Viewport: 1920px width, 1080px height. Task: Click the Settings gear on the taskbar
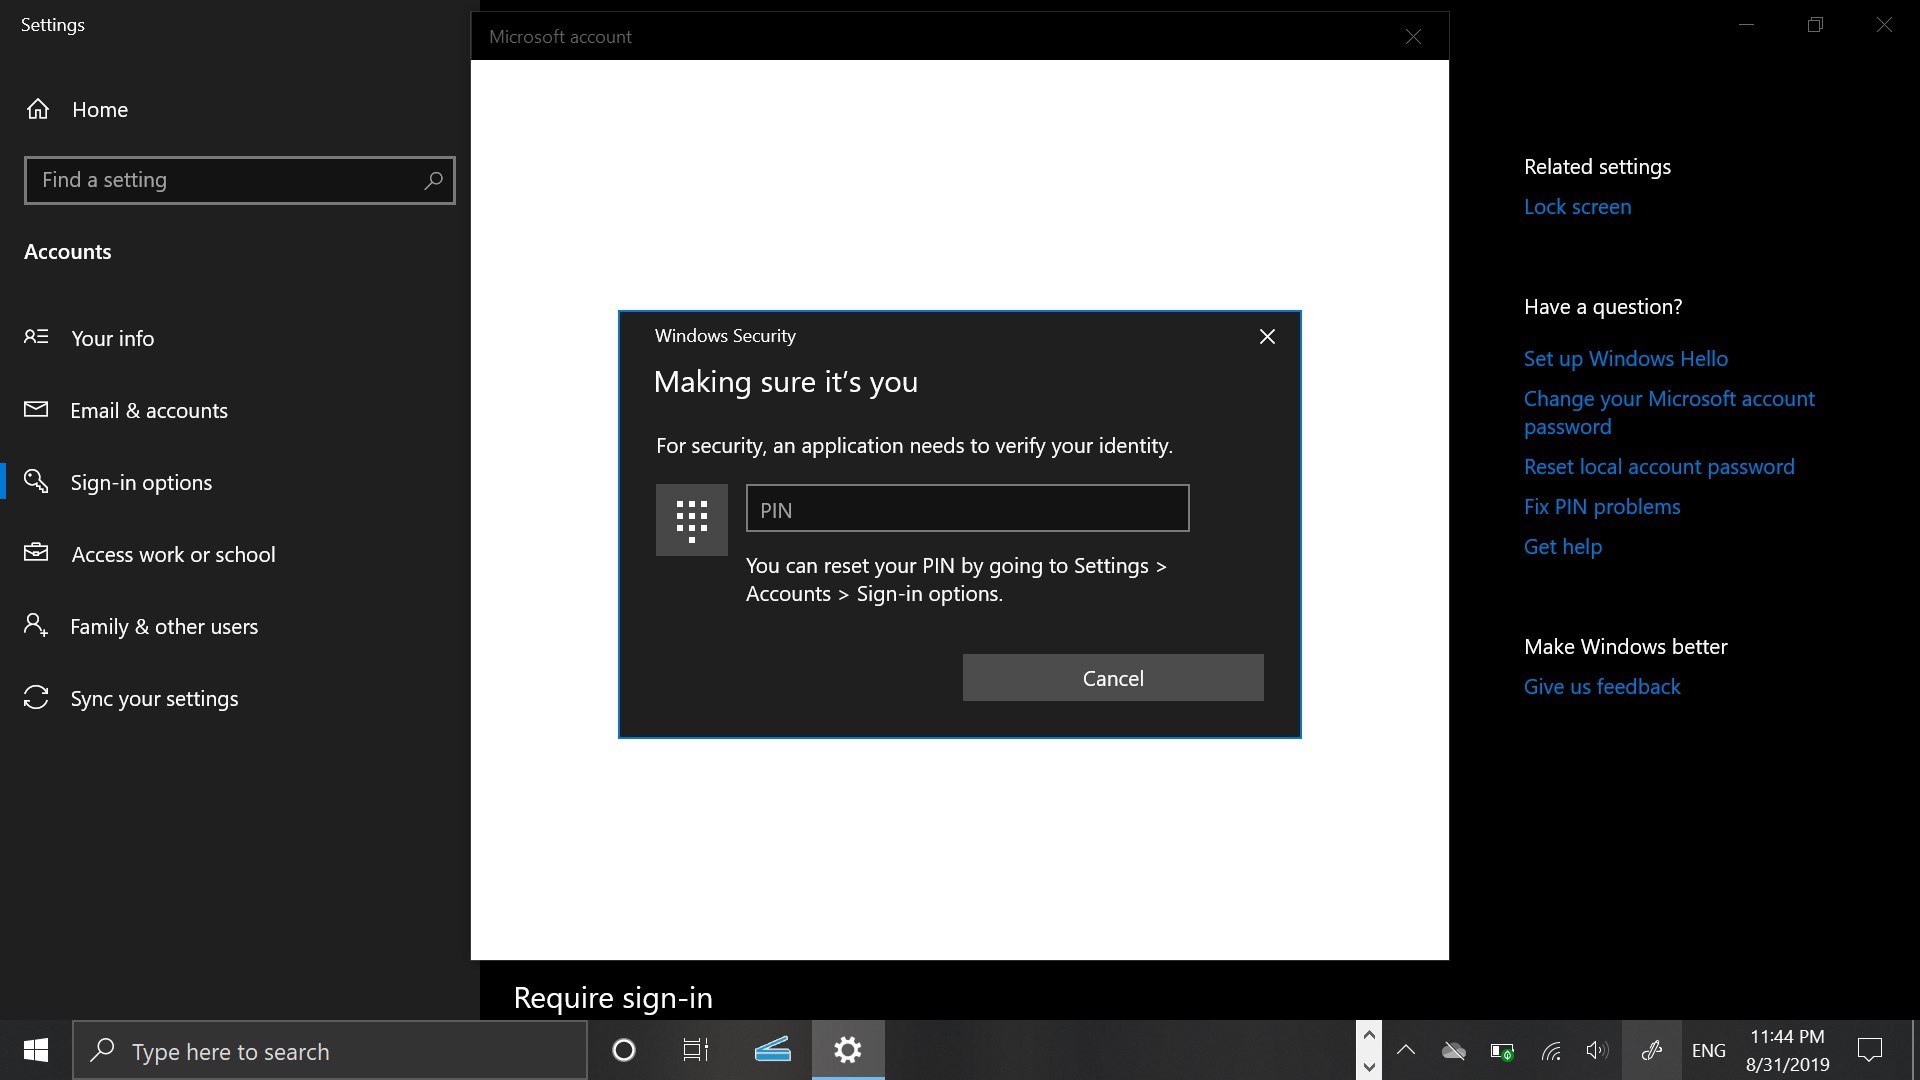(848, 1050)
